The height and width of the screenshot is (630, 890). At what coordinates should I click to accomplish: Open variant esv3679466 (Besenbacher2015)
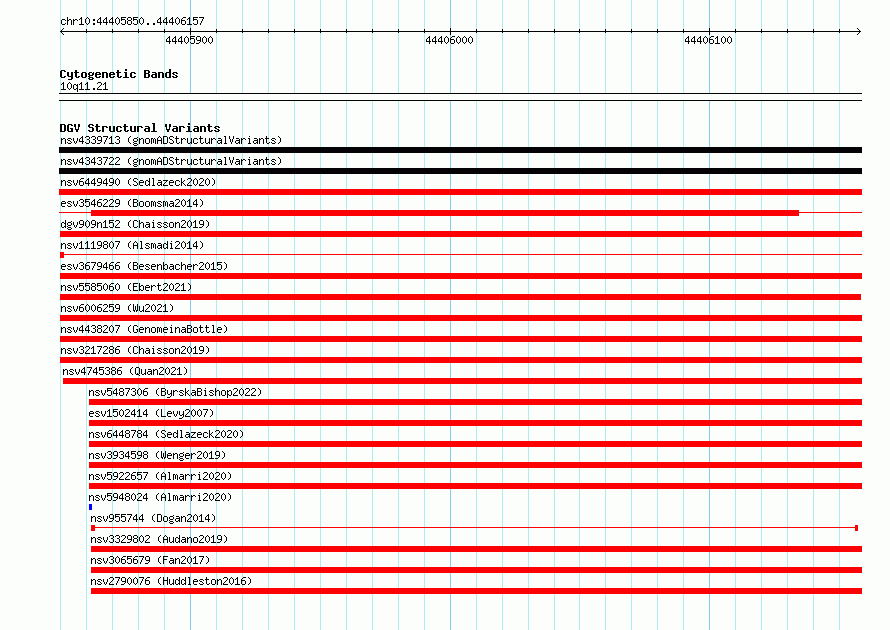click(144, 266)
